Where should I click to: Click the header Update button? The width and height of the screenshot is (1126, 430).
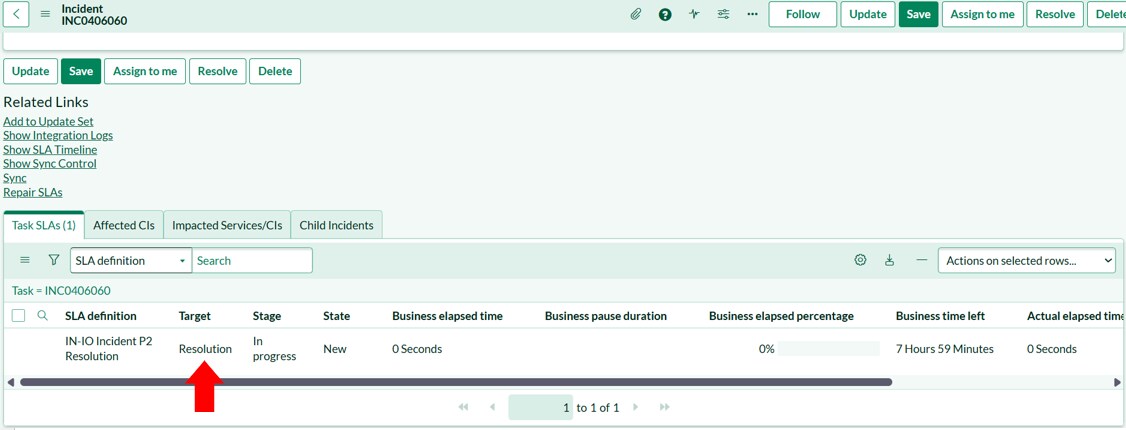[x=868, y=14]
